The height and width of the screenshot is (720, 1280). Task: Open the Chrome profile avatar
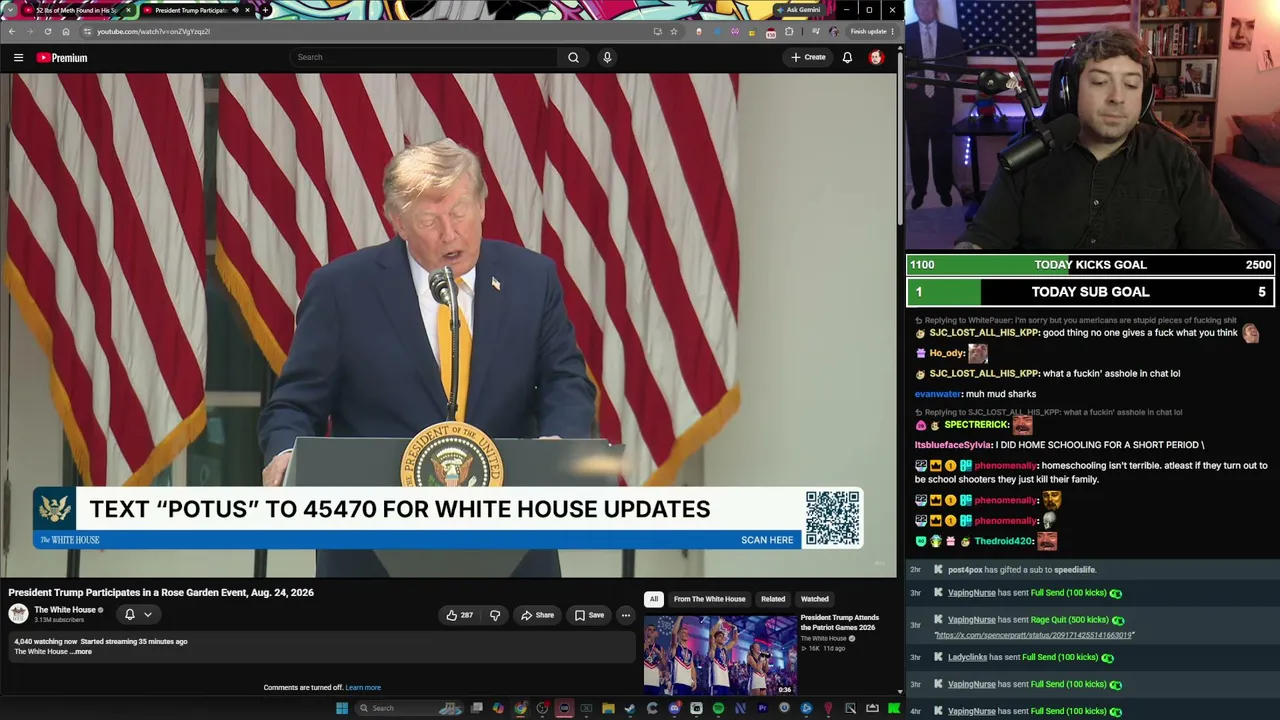click(834, 31)
